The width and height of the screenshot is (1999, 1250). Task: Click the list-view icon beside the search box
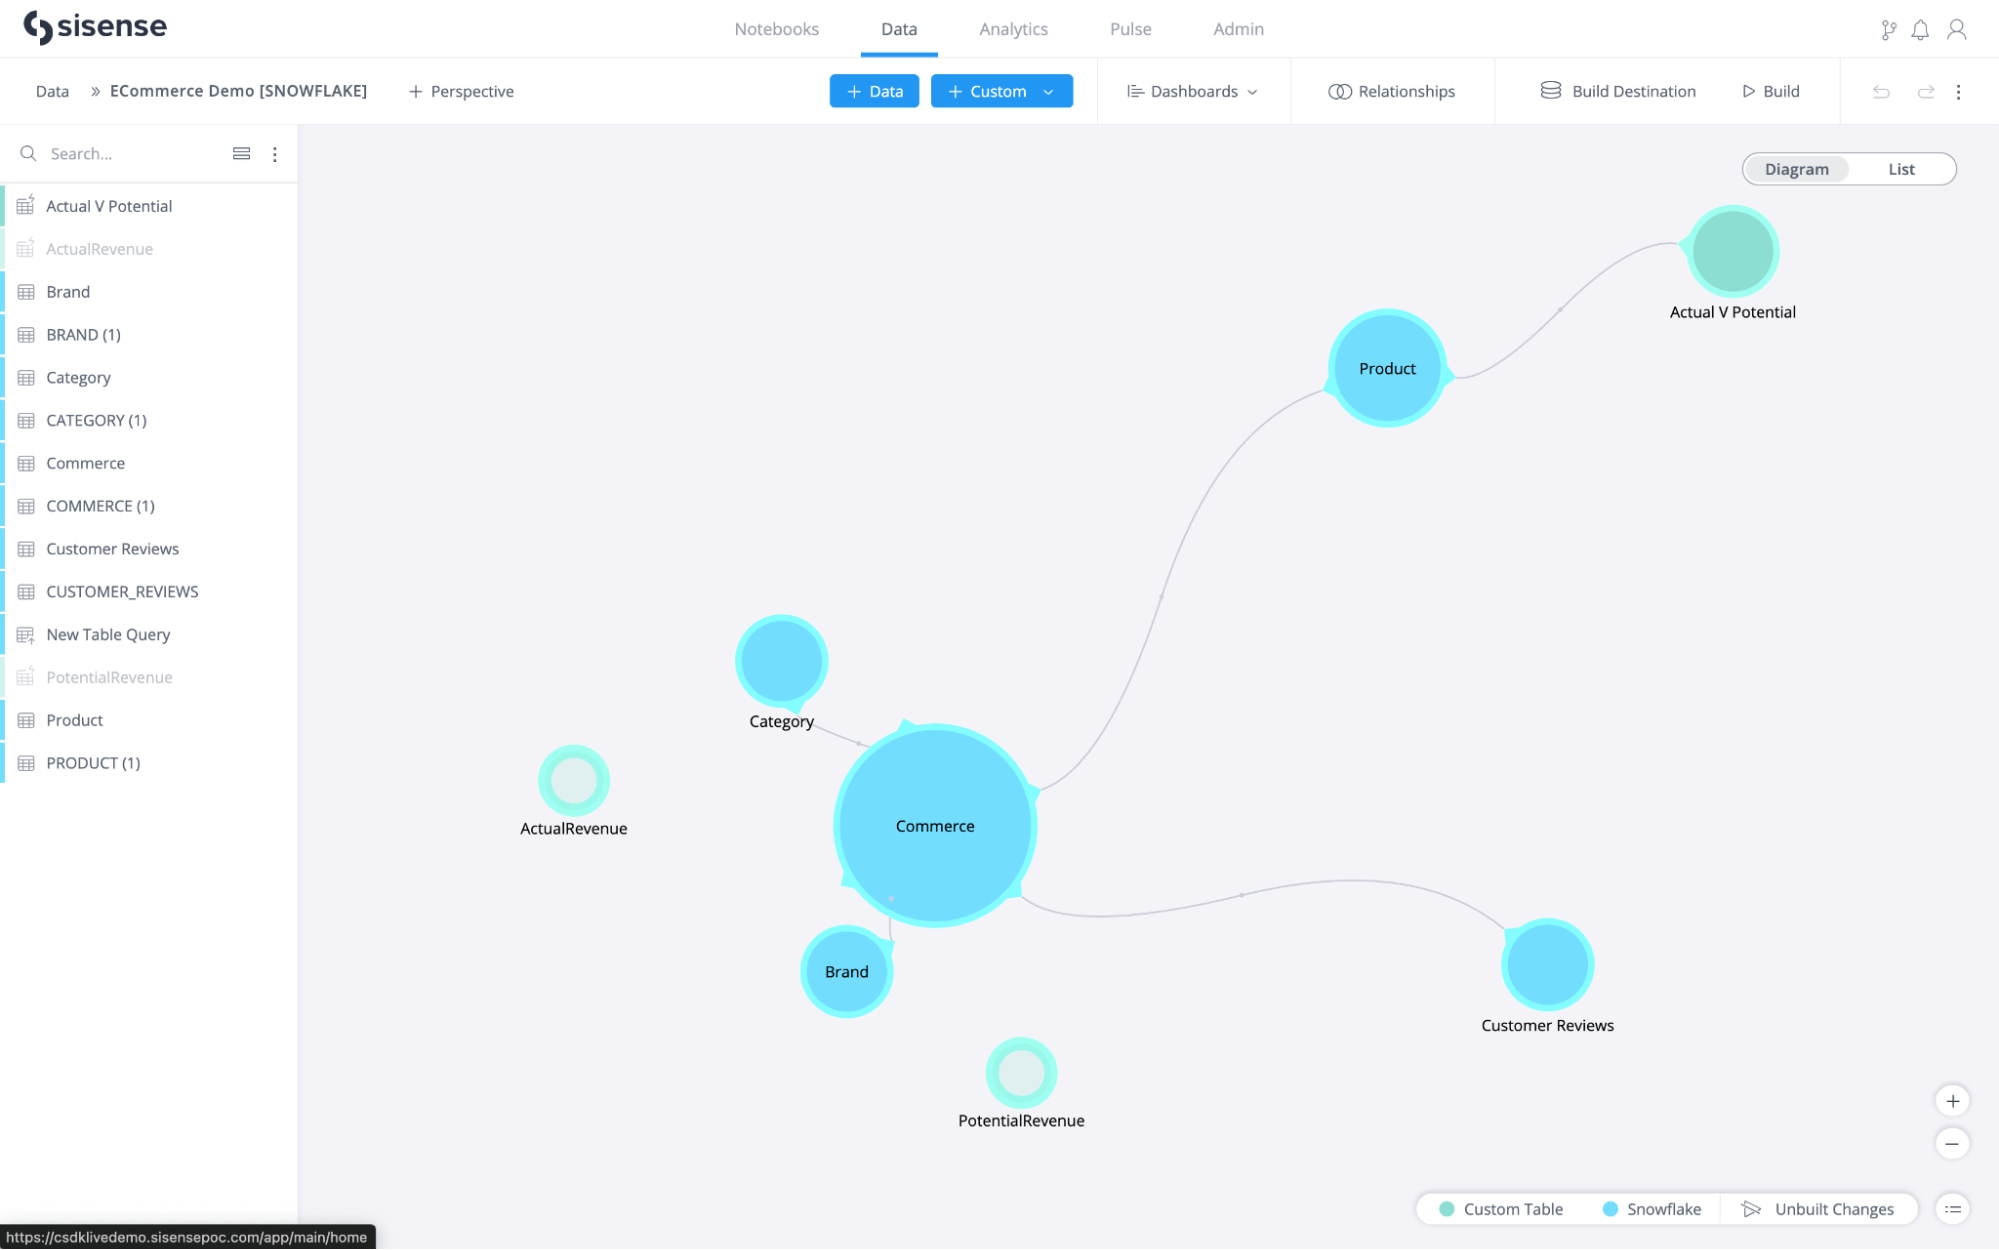[x=241, y=153]
